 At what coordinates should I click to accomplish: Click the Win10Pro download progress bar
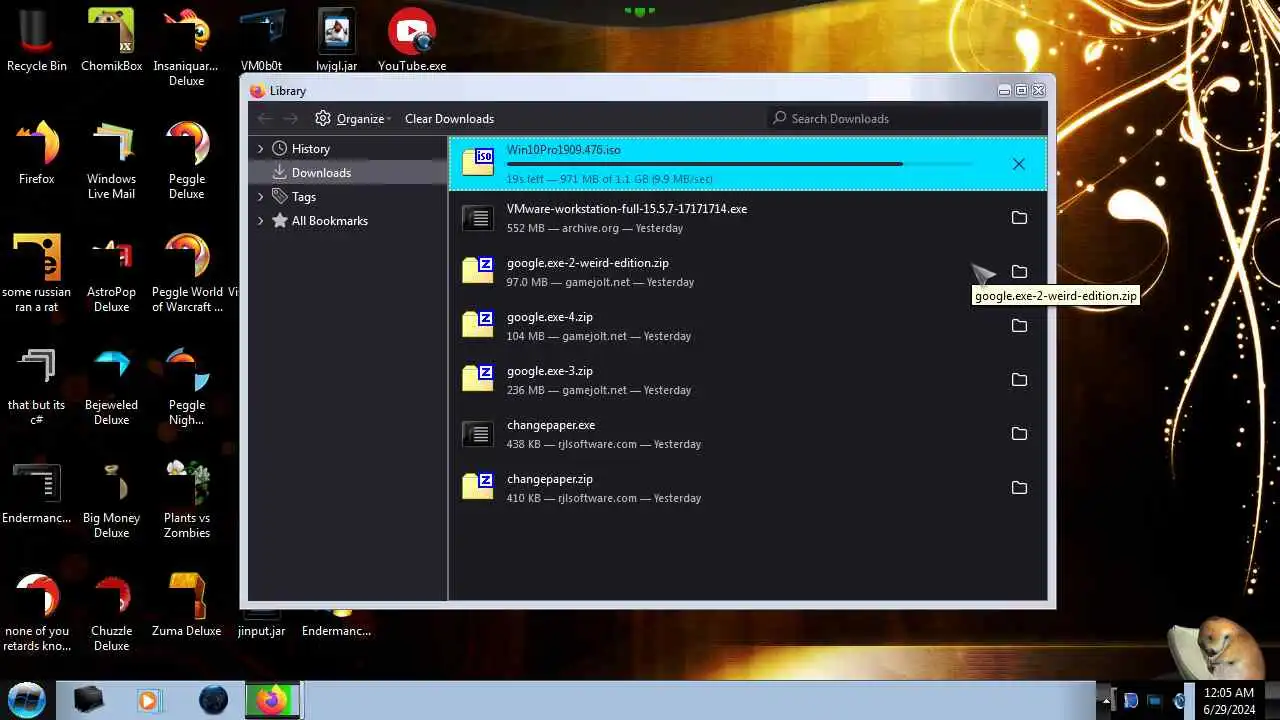(740, 164)
